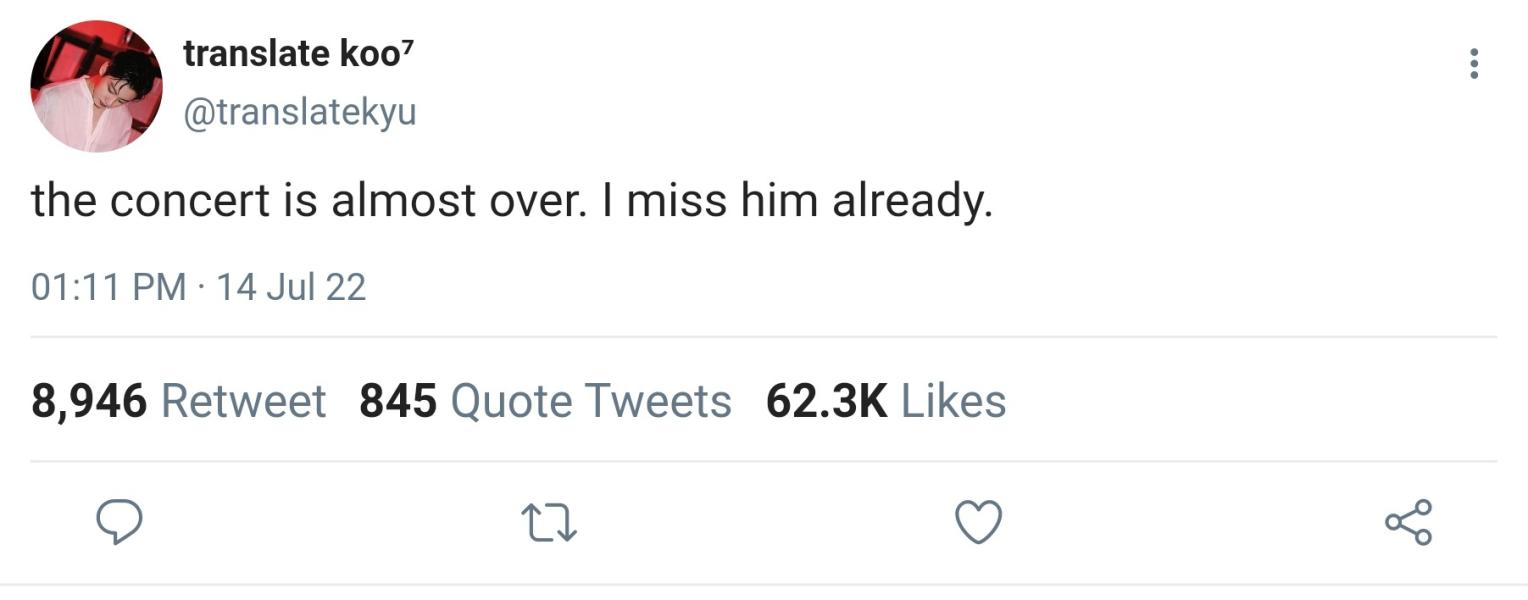This screenshot has width=1528, height=600.
Task: View the "Quote Tweets" list
Action: [x=591, y=401]
